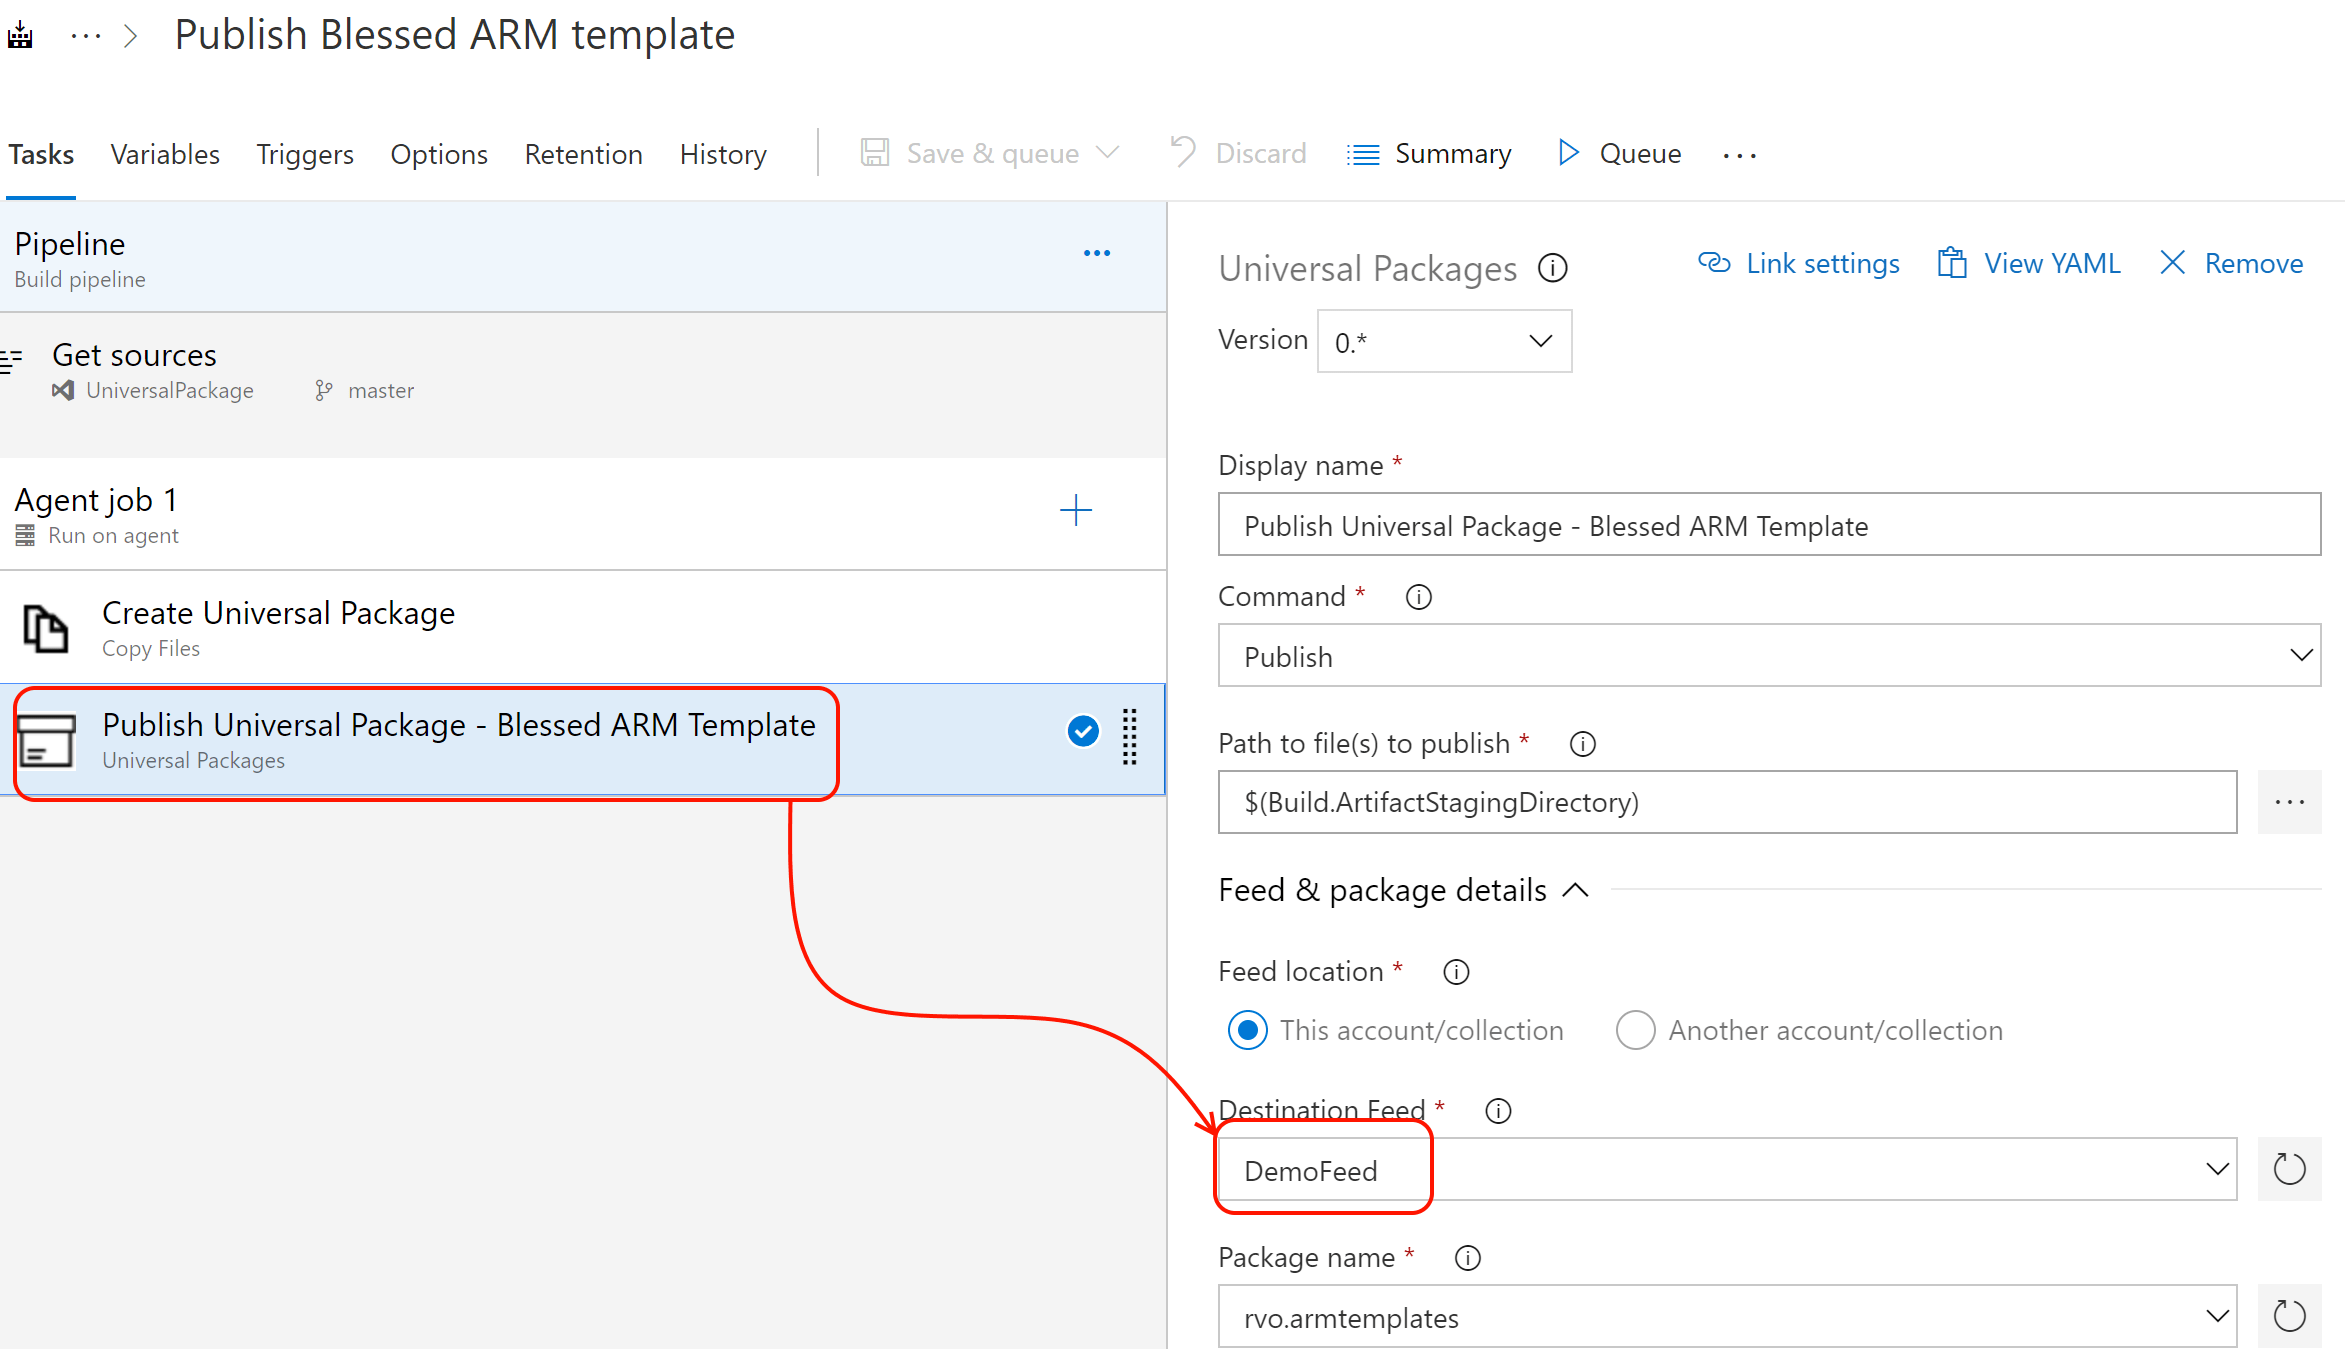This screenshot has width=2345, height=1349.
Task: Open the Command Publish dropdown
Action: (x=1768, y=656)
